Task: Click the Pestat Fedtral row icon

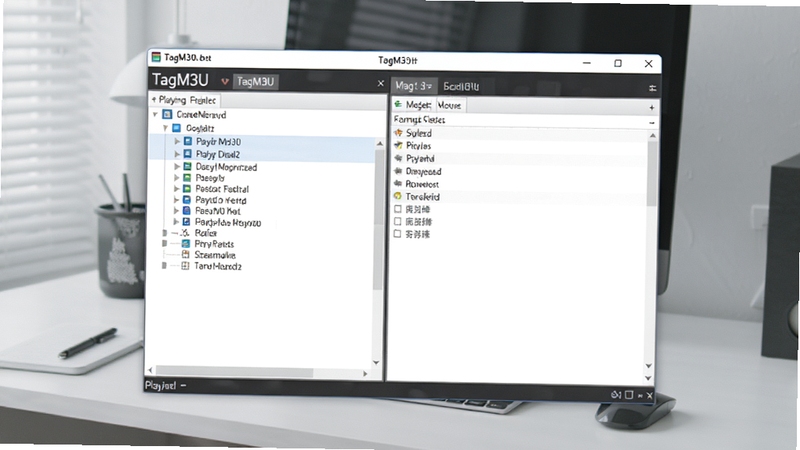Action: coord(187,189)
